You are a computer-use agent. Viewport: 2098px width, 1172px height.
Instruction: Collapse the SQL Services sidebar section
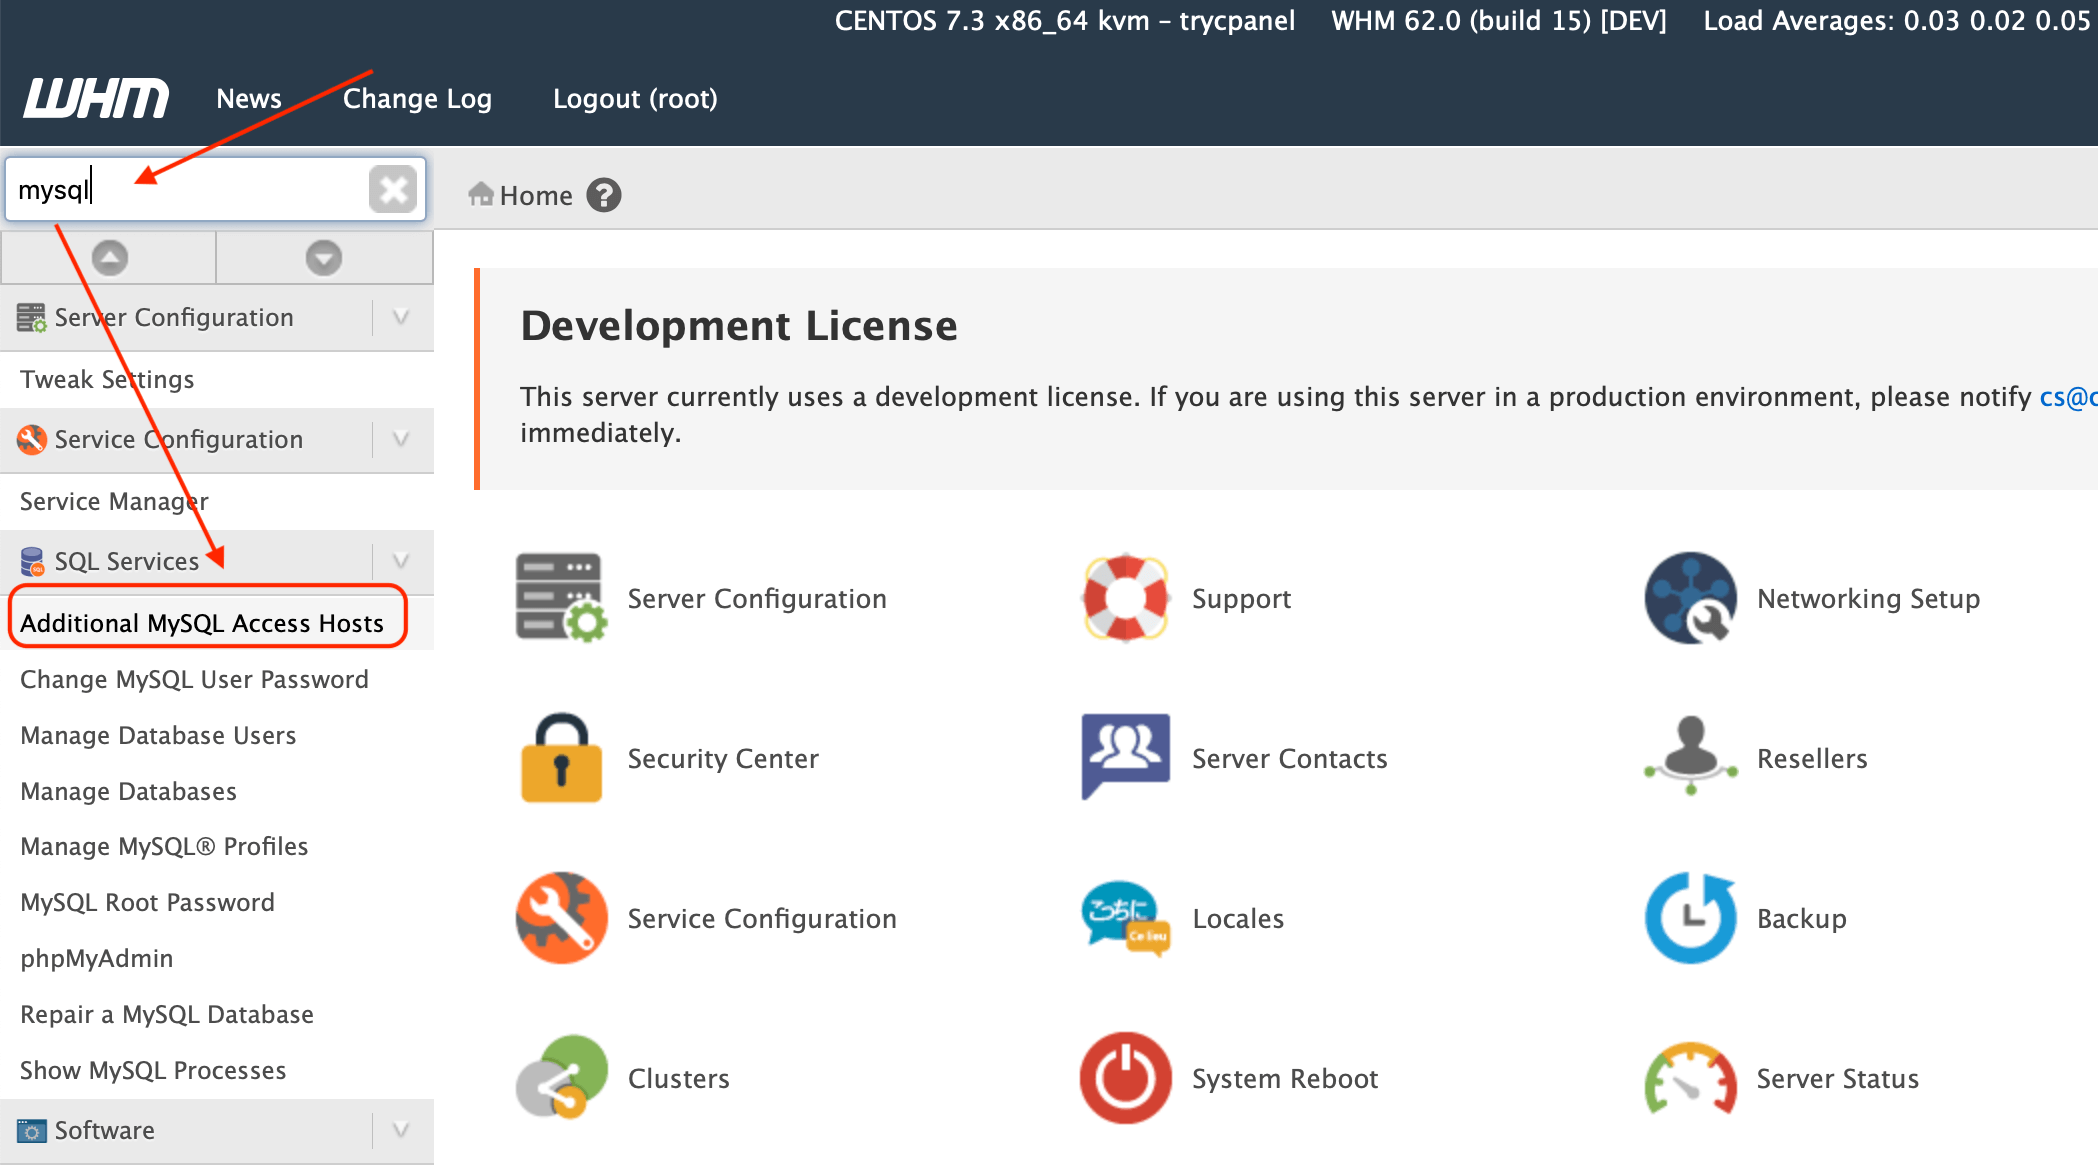401,561
